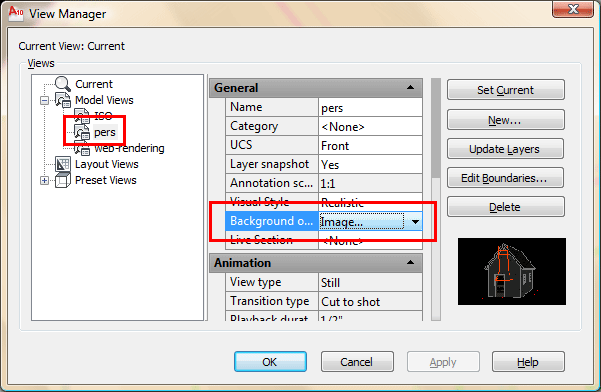Click the 'Annotation sc...' property label
The height and width of the screenshot is (392, 601).
pos(271,183)
